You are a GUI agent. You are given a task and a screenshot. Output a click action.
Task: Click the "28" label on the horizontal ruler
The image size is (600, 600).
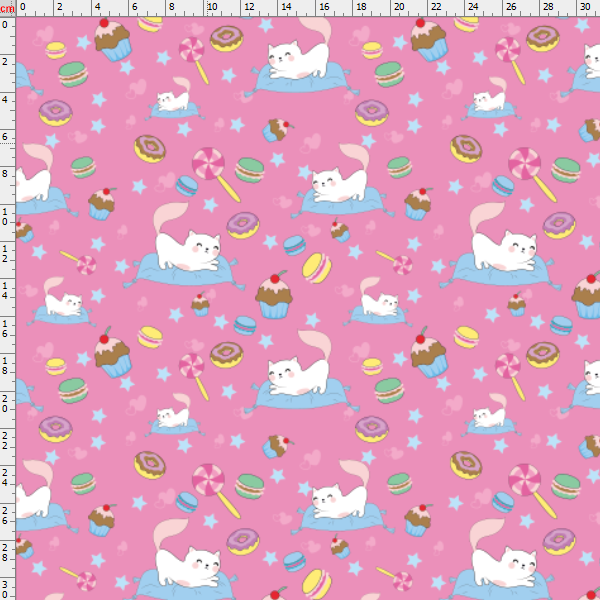tap(548, 7)
